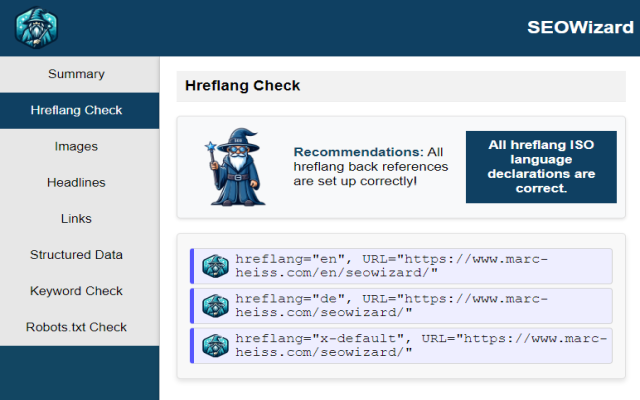Click the wizard icon beside hreflang="de" entry
Screen dimensions: 640x400
pos(216,305)
